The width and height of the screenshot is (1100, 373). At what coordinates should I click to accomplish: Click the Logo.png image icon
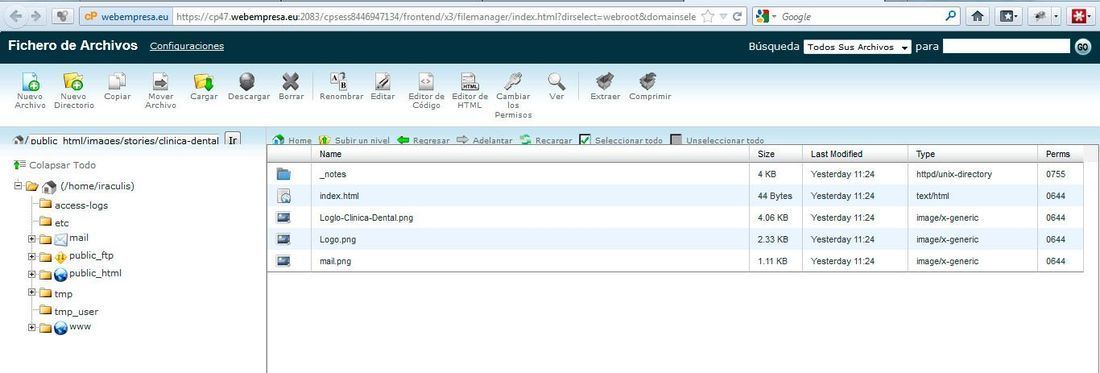coord(283,239)
